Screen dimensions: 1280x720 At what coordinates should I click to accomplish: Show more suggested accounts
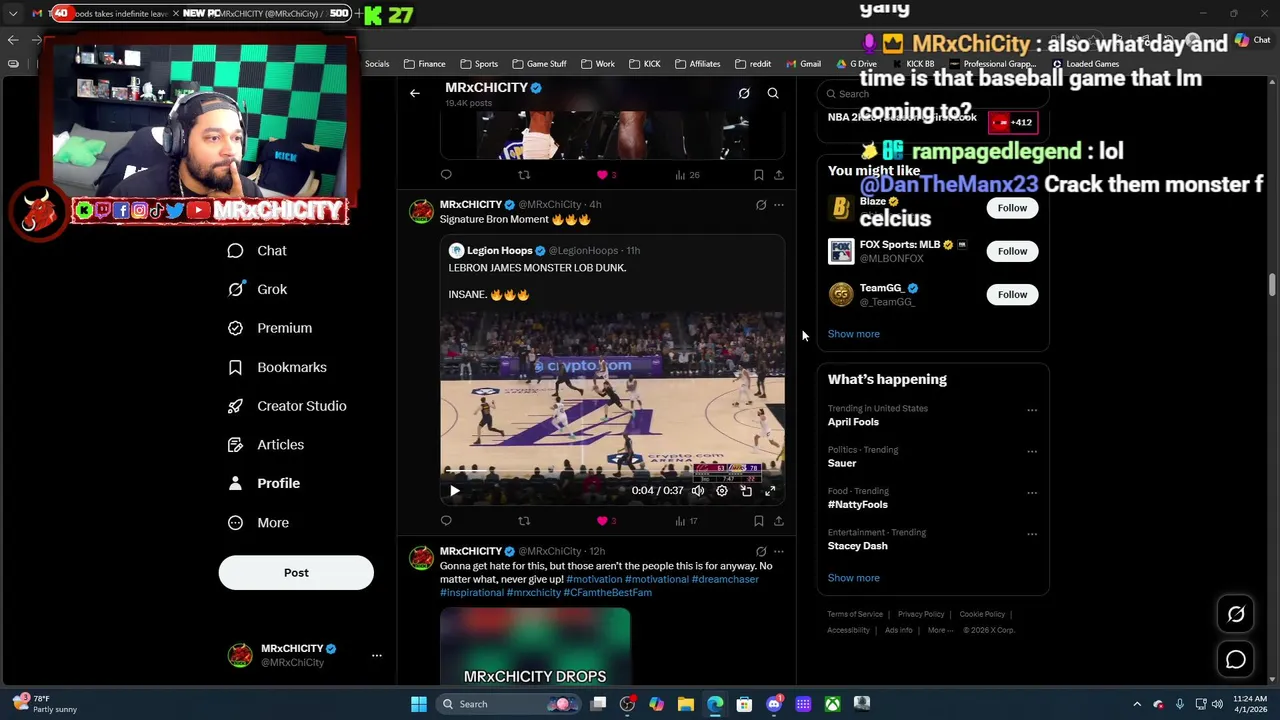[x=854, y=334]
